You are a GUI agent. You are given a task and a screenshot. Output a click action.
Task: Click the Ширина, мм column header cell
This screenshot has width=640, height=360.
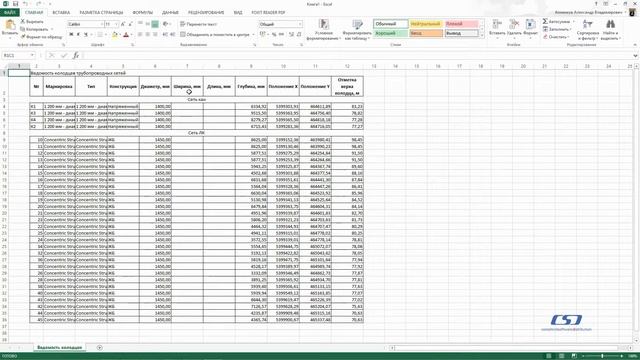point(187,87)
